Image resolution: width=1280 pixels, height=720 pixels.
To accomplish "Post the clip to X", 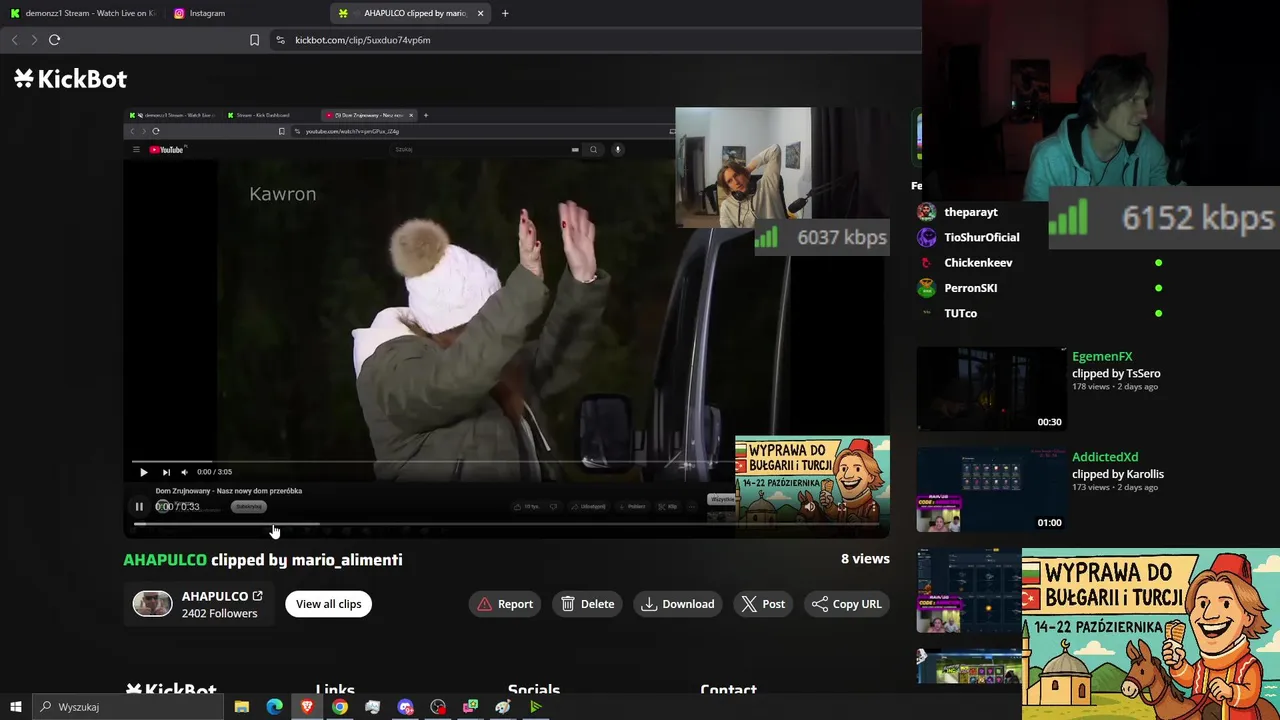I will pyautogui.click(x=763, y=604).
